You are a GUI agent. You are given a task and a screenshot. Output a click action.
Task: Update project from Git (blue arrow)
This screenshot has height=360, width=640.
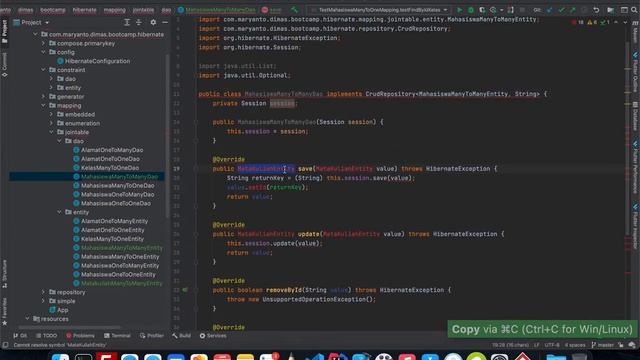coord(549,10)
